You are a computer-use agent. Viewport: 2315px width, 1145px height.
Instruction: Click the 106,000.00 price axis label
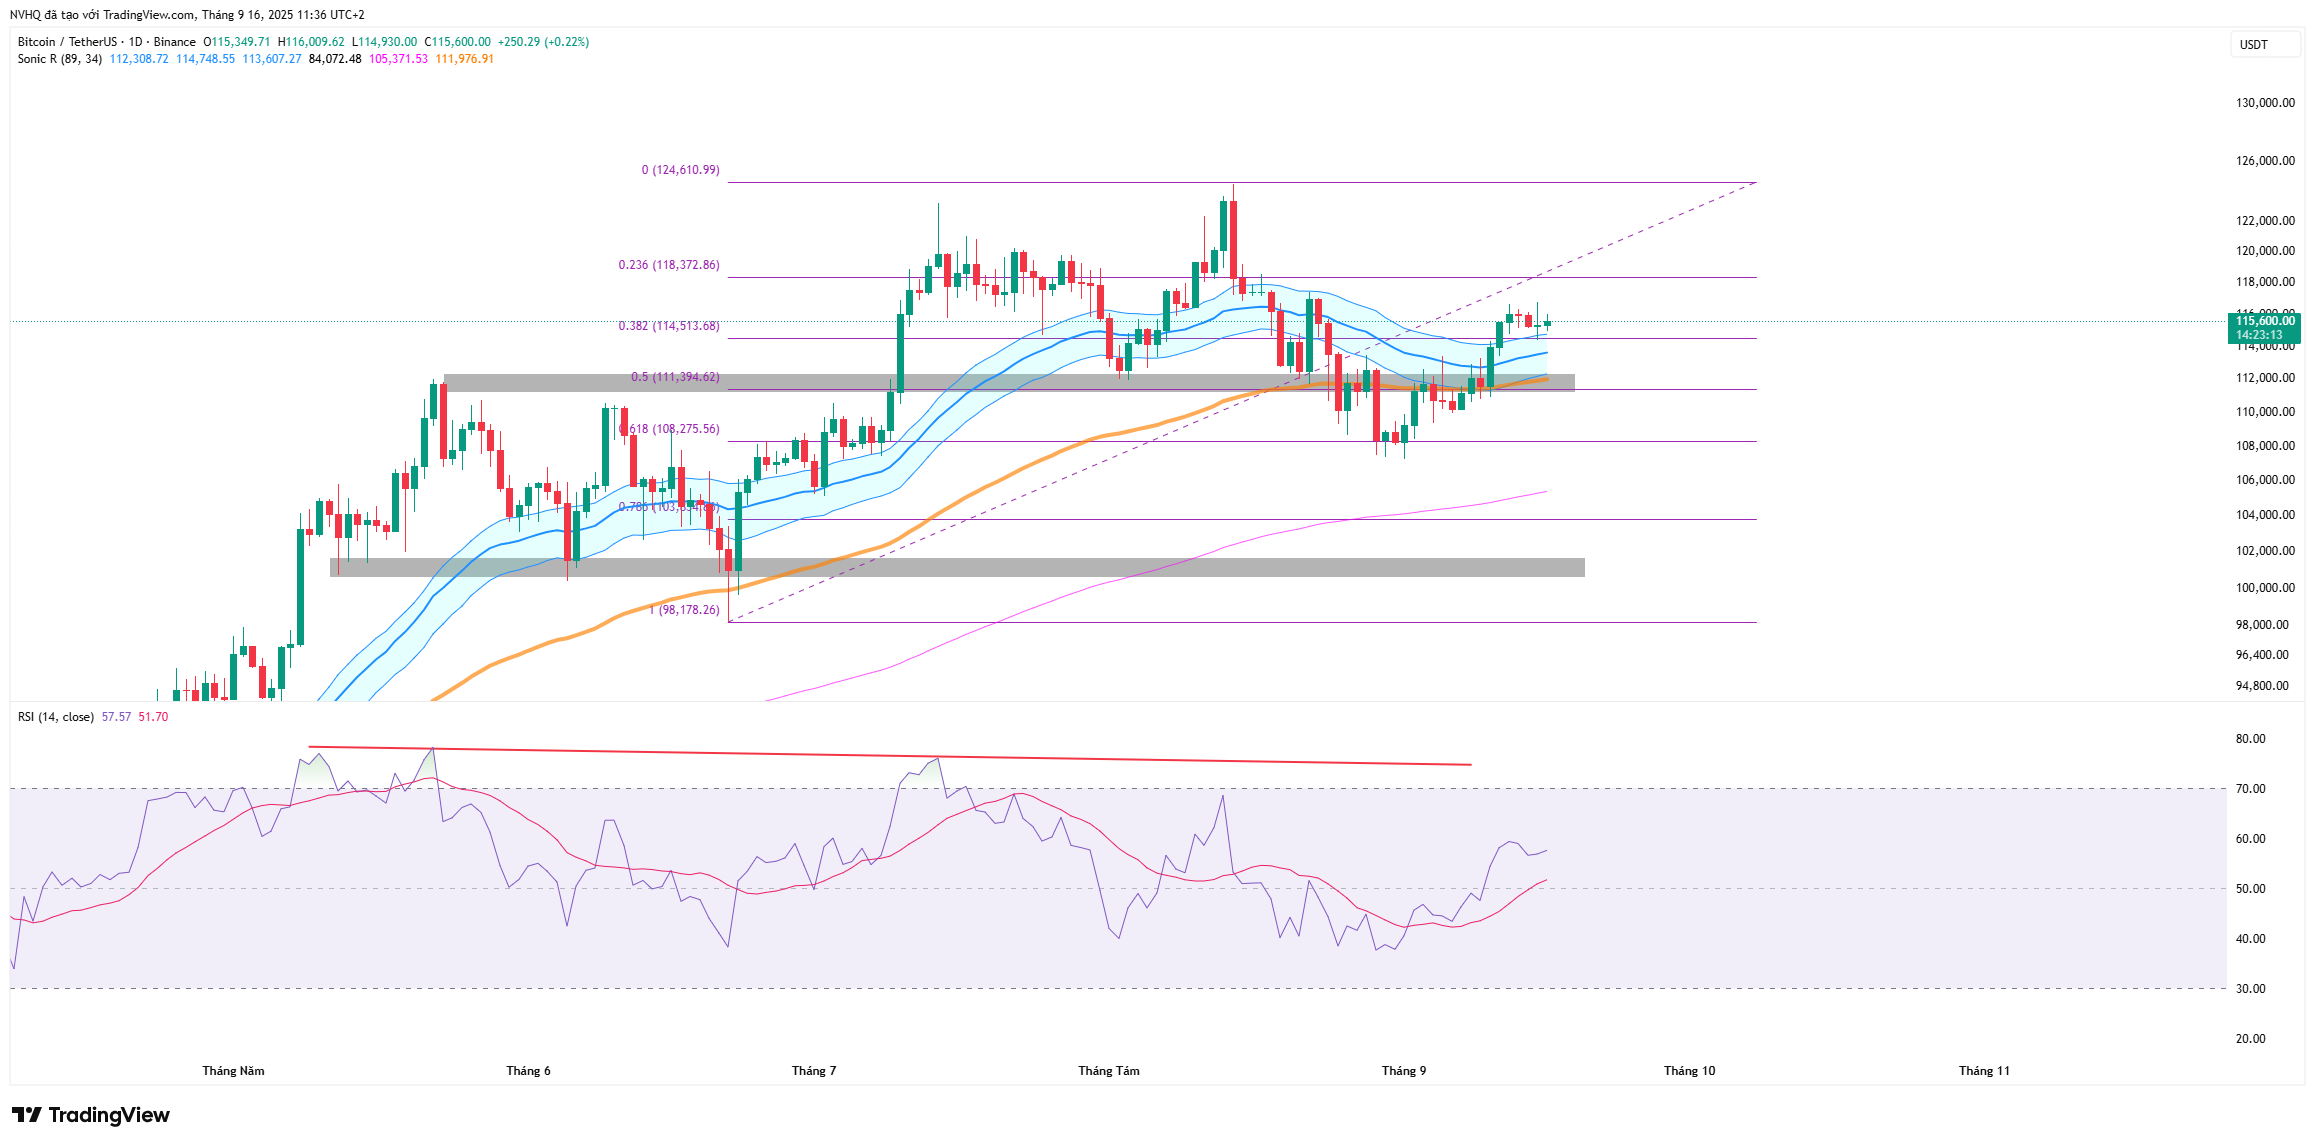(x=2265, y=480)
